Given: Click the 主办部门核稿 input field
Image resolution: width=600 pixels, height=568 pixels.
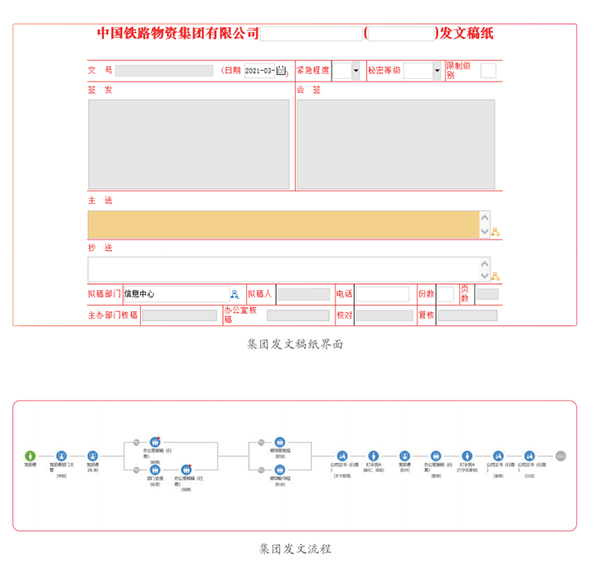Looking at the screenshot, I should (180, 315).
